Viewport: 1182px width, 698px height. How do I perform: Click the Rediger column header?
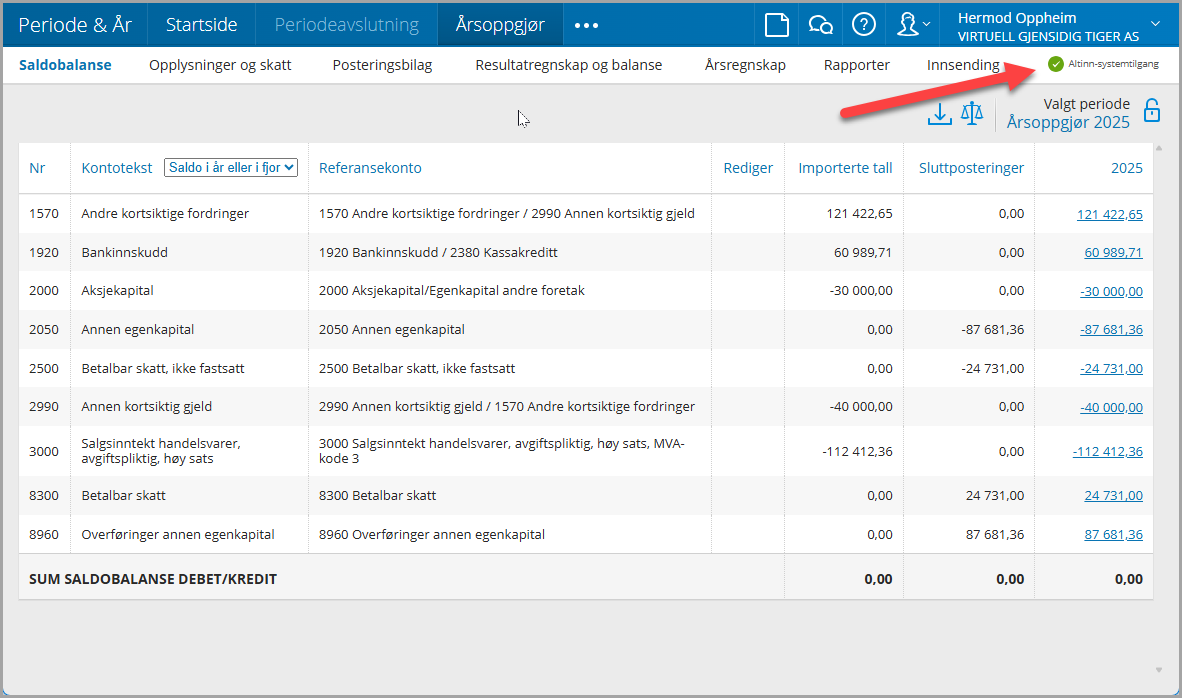point(748,168)
